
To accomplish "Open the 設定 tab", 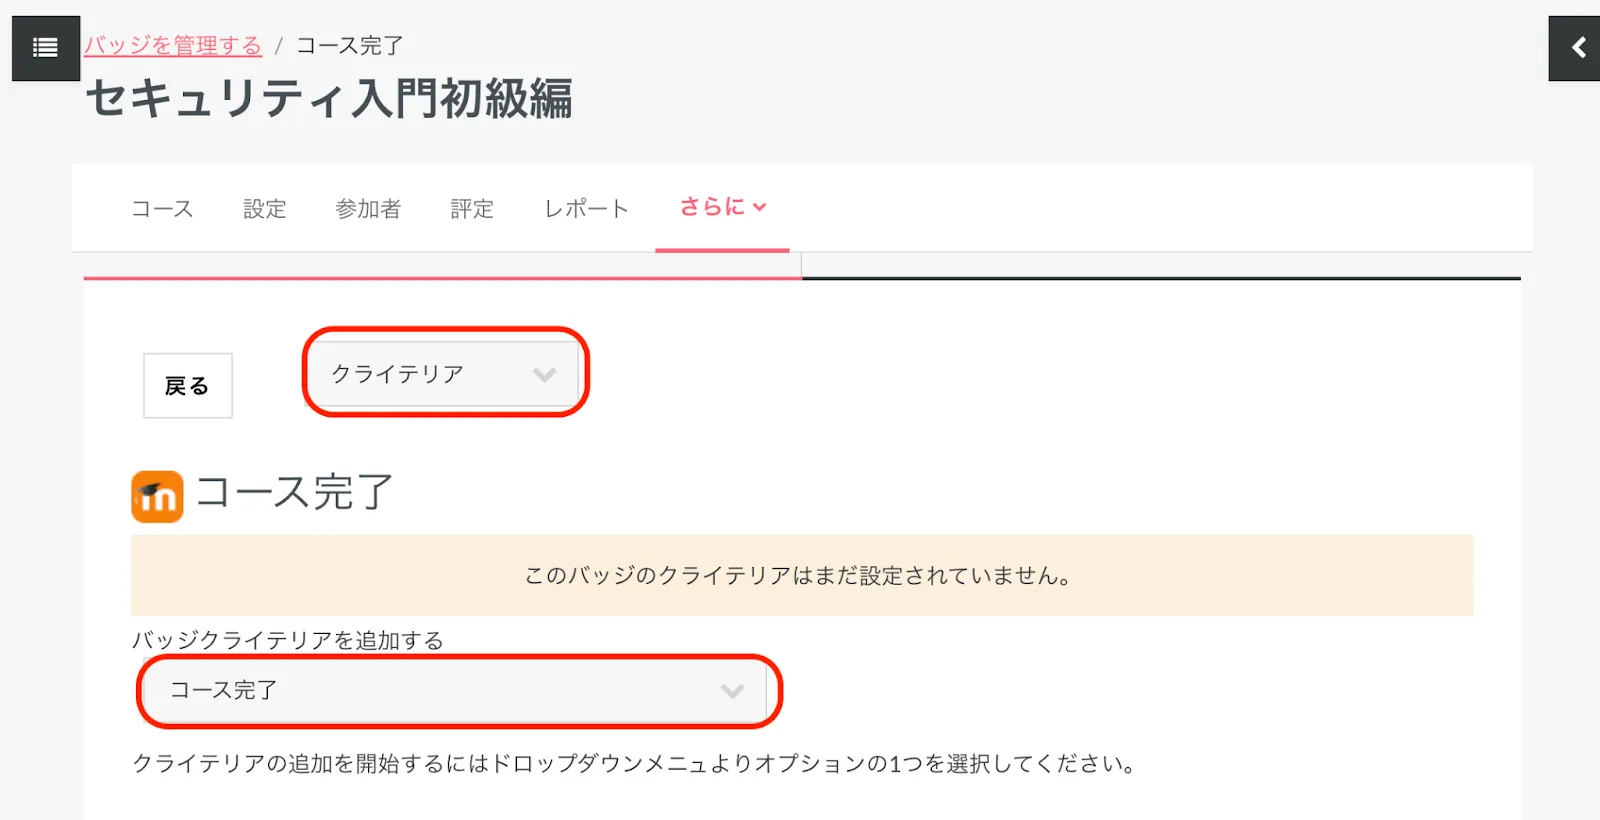I will [265, 209].
